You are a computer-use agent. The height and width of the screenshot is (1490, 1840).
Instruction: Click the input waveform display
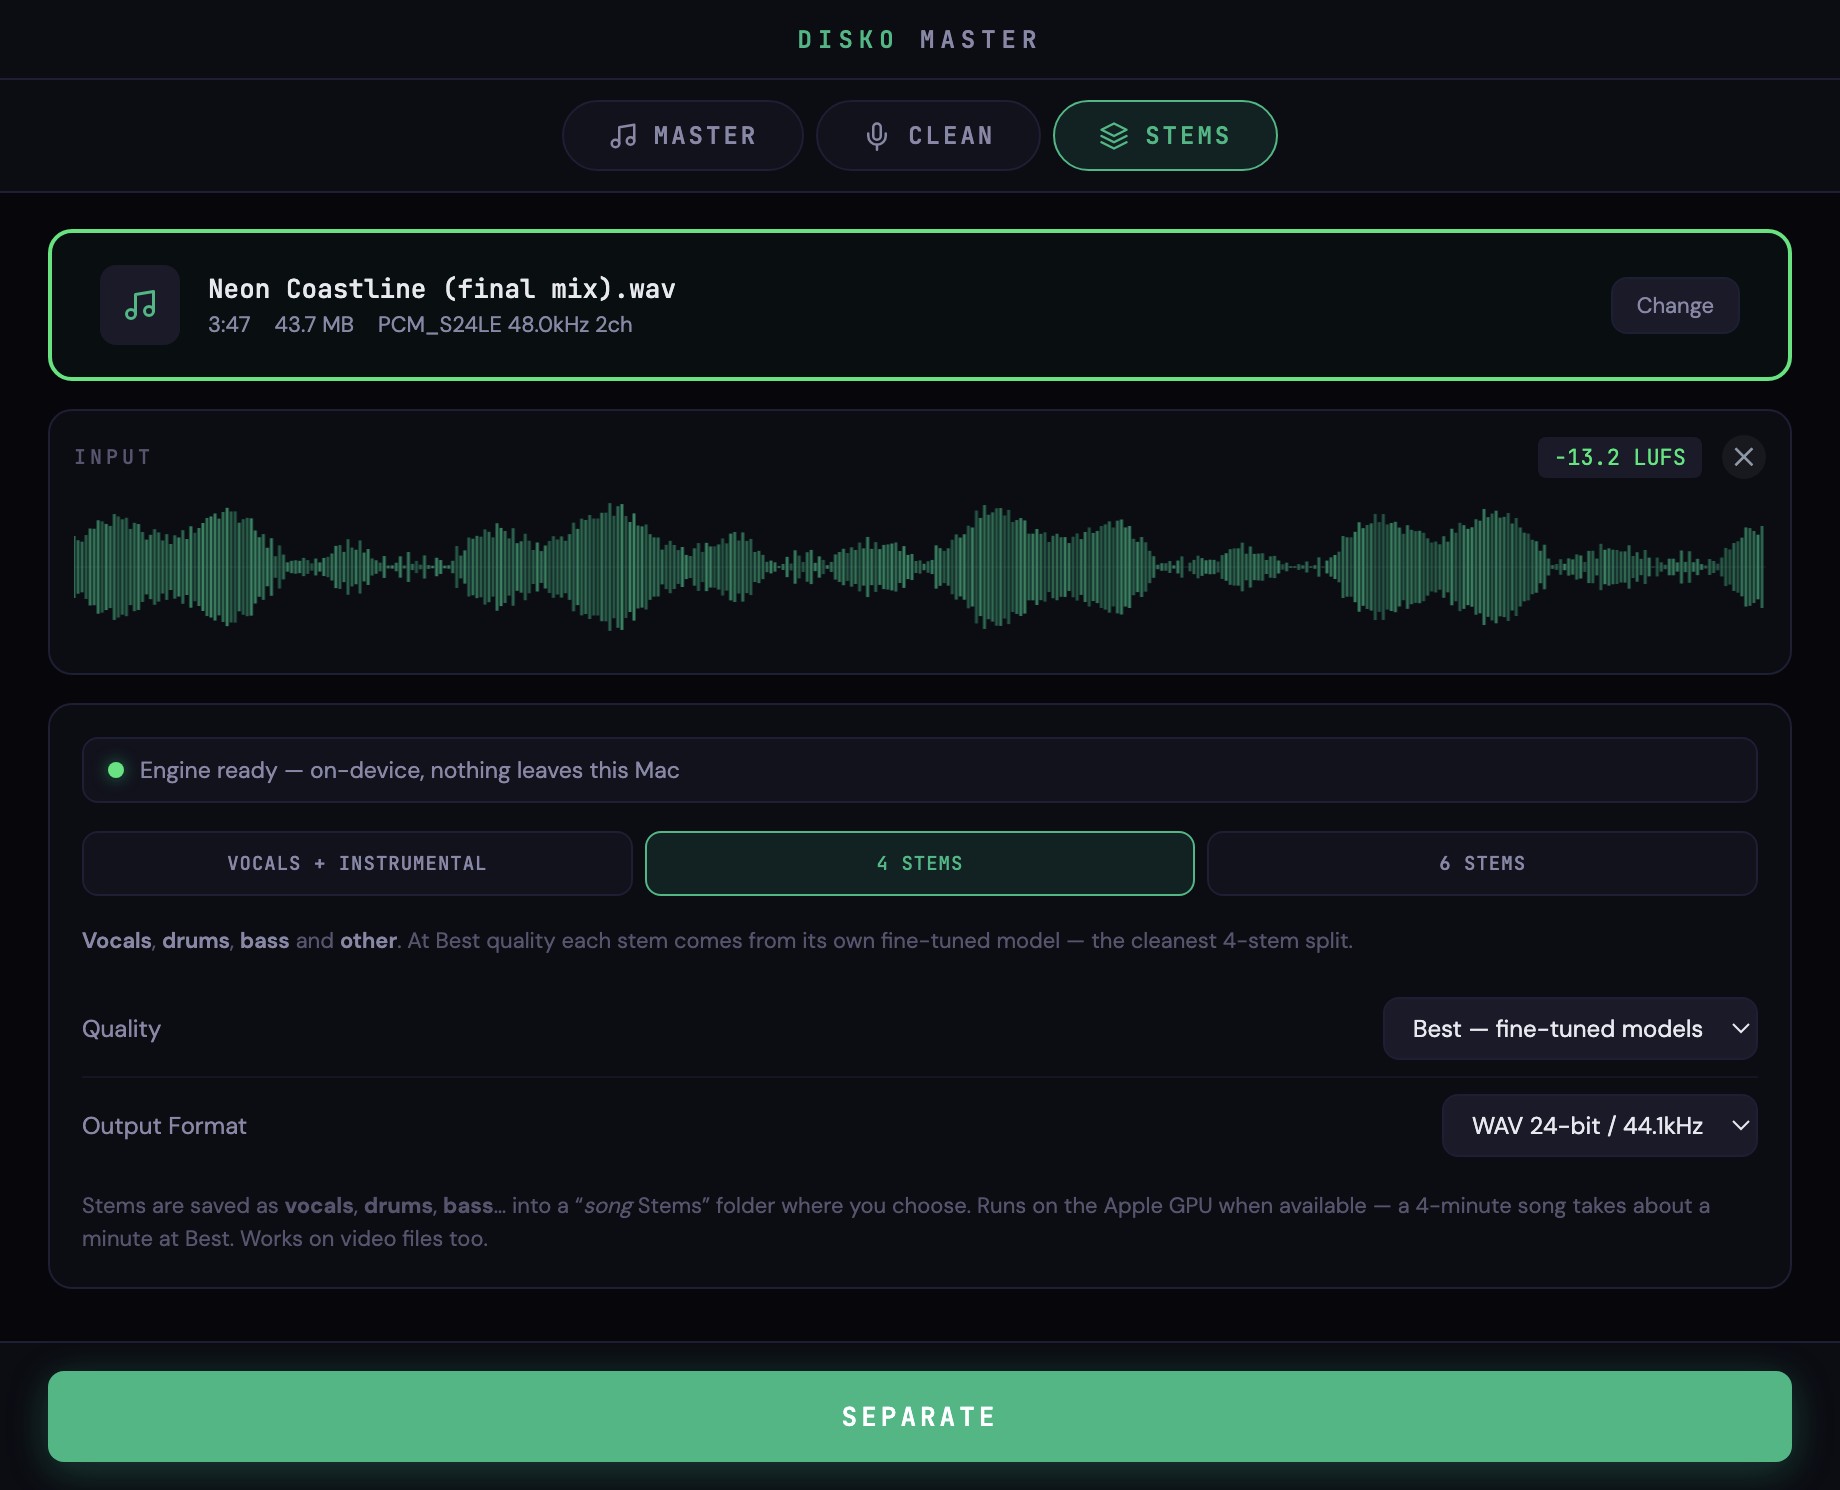(x=919, y=567)
